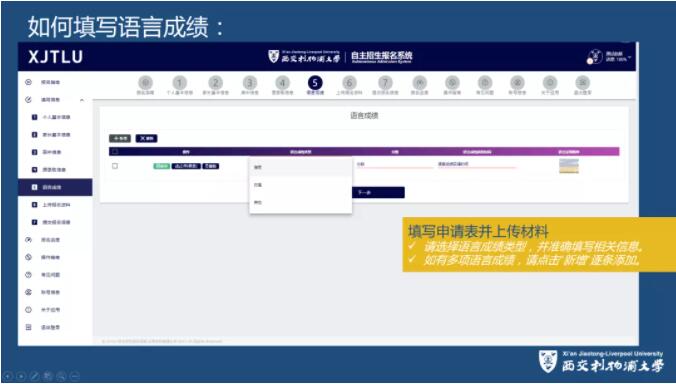The image size is (676, 384).
Task: Click the upload material button in the table row
Action: coord(186,166)
